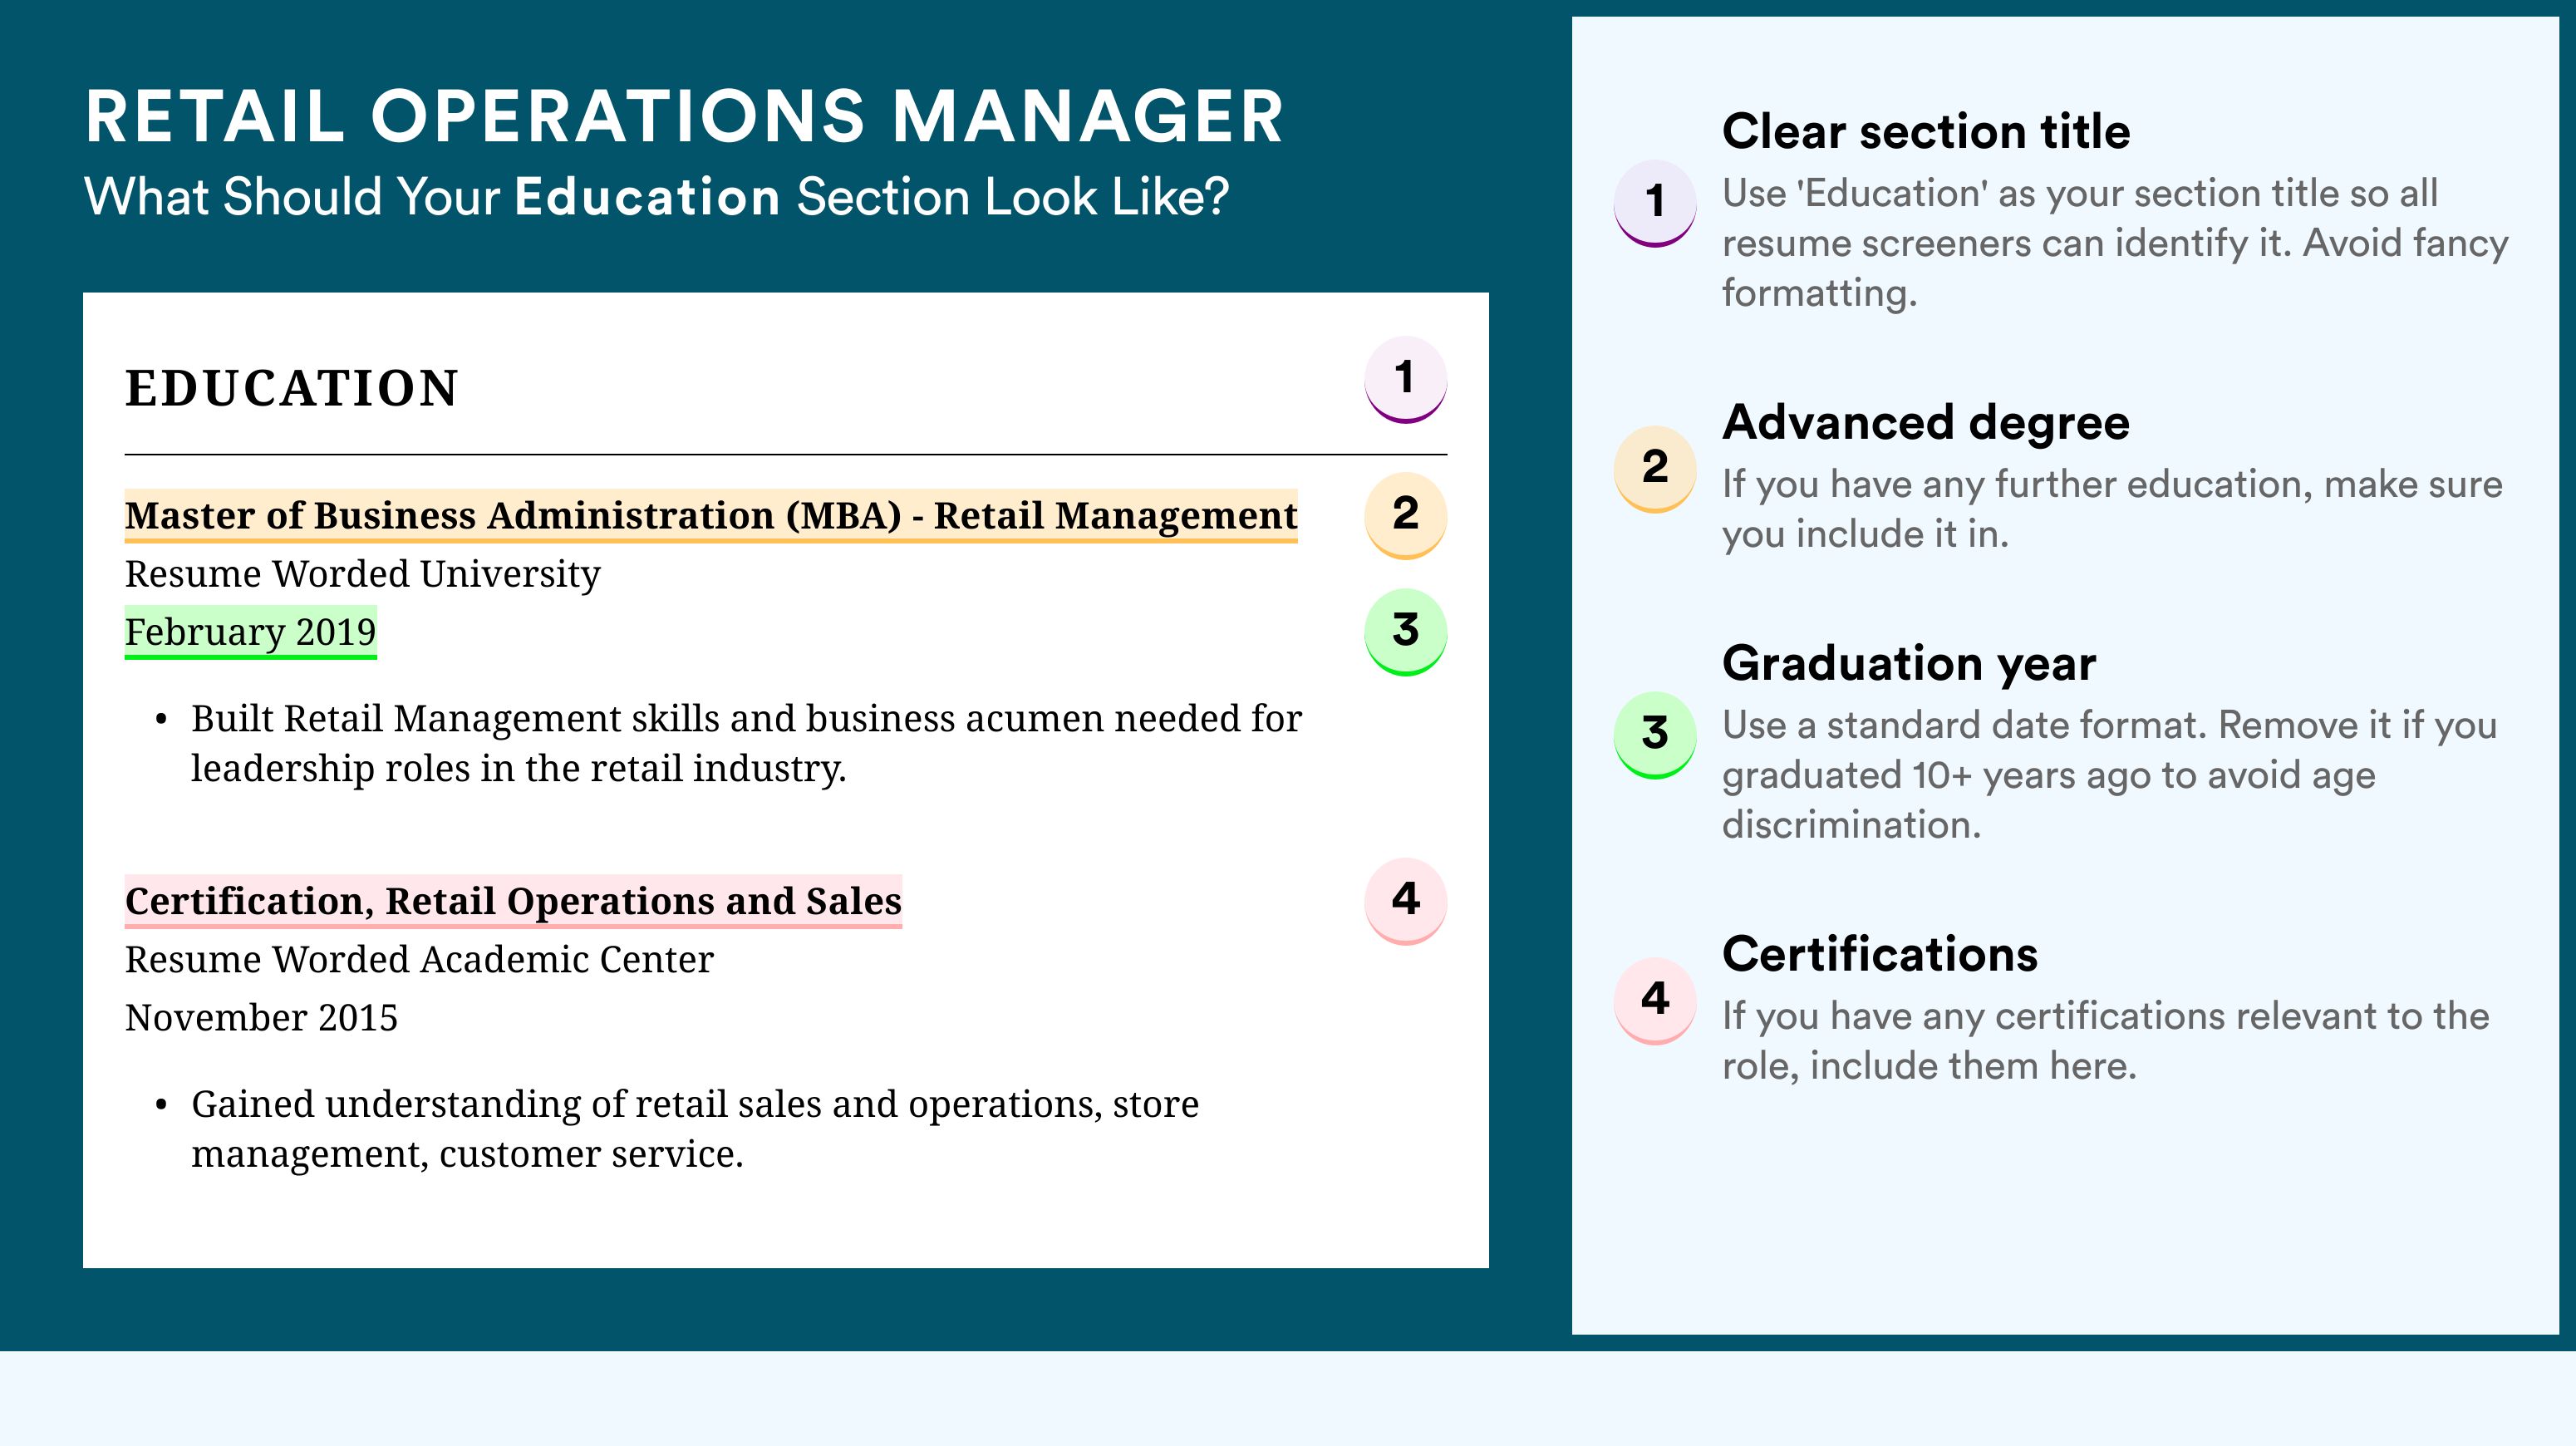Click the pink highlighted Certification title
This screenshot has height=1446, width=2576.
513,901
